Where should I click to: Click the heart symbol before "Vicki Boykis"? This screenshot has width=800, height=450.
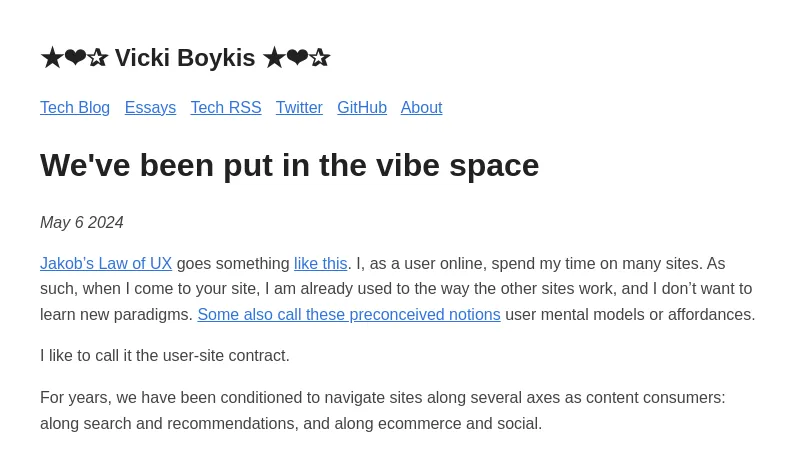tap(75, 58)
